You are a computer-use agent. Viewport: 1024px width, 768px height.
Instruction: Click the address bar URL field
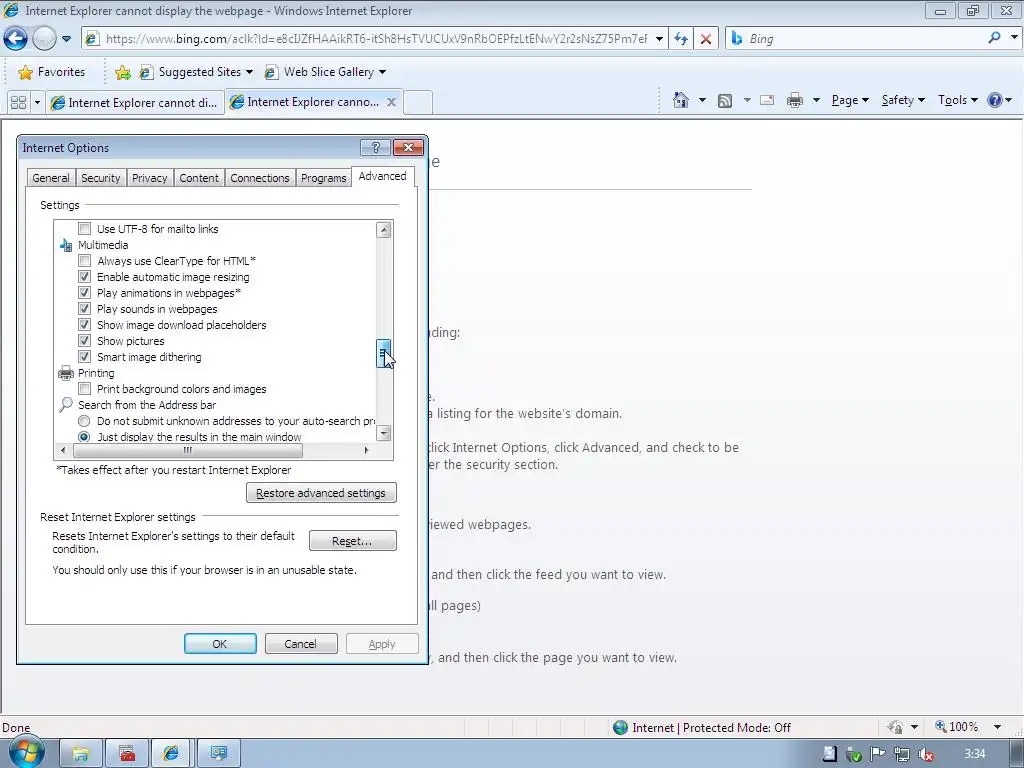pyautogui.click(x=376, y=39)
